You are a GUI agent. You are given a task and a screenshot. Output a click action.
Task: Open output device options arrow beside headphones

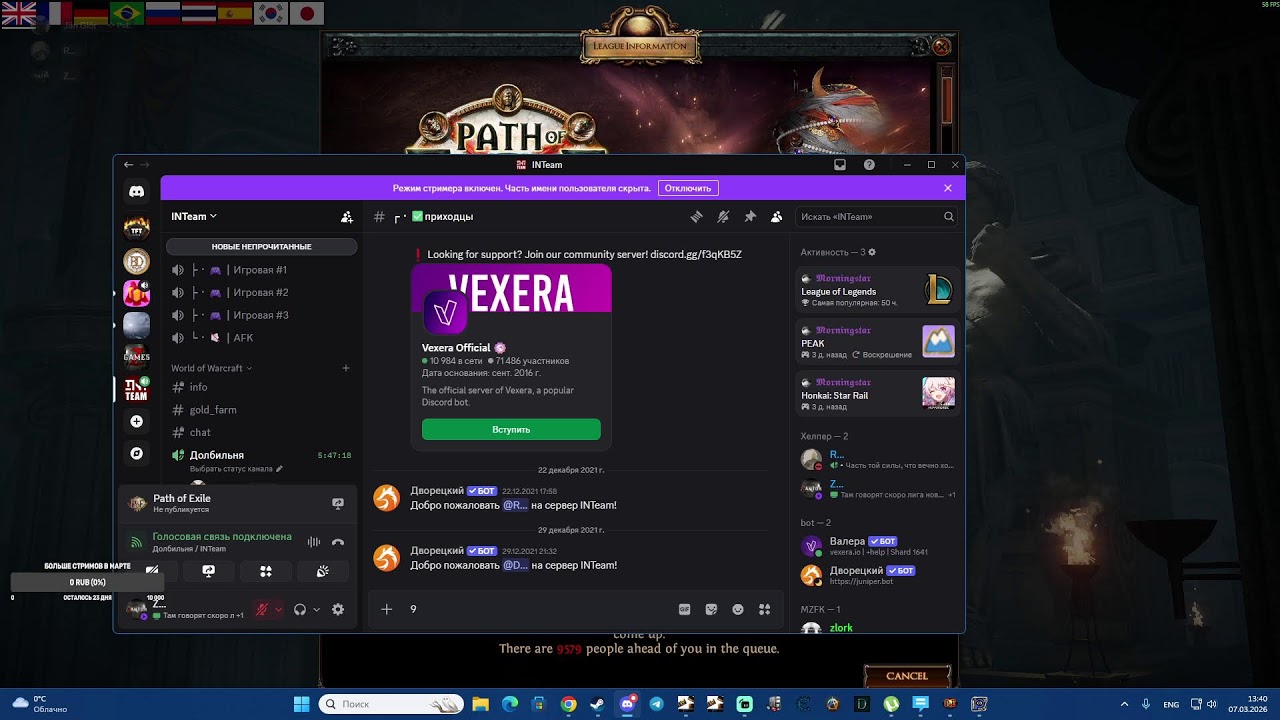tap(316, 609)
